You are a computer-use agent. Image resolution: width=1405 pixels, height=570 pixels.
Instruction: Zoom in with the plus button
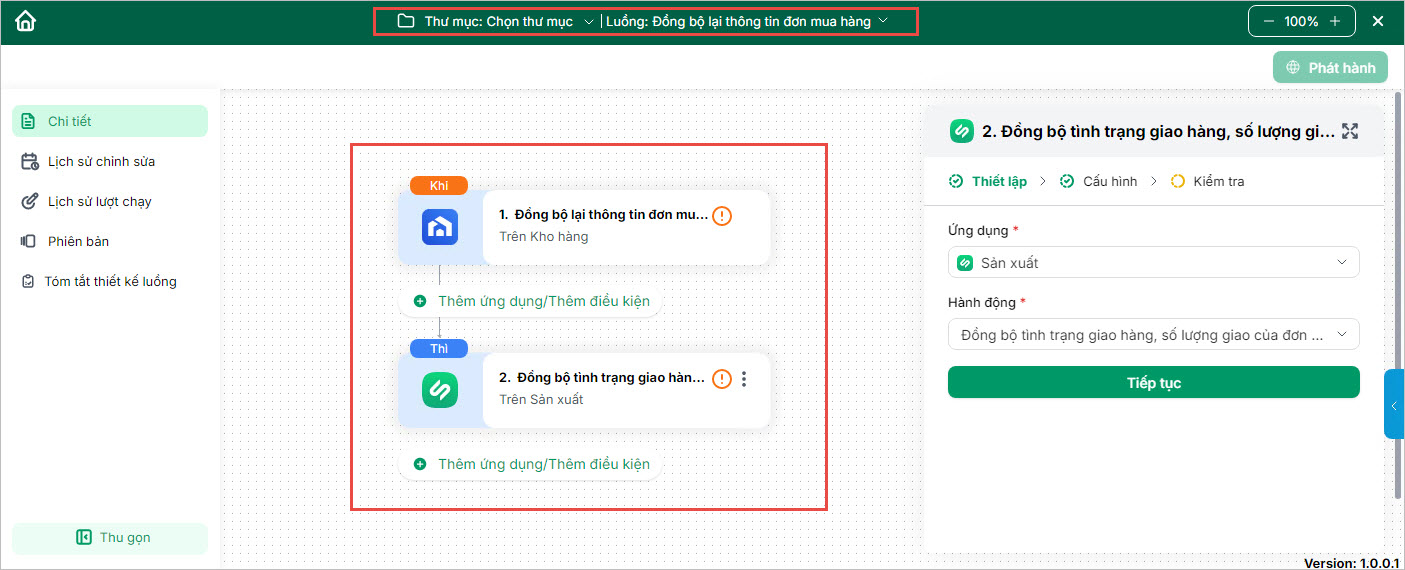pyautogui.click(x=1334, y=21)
